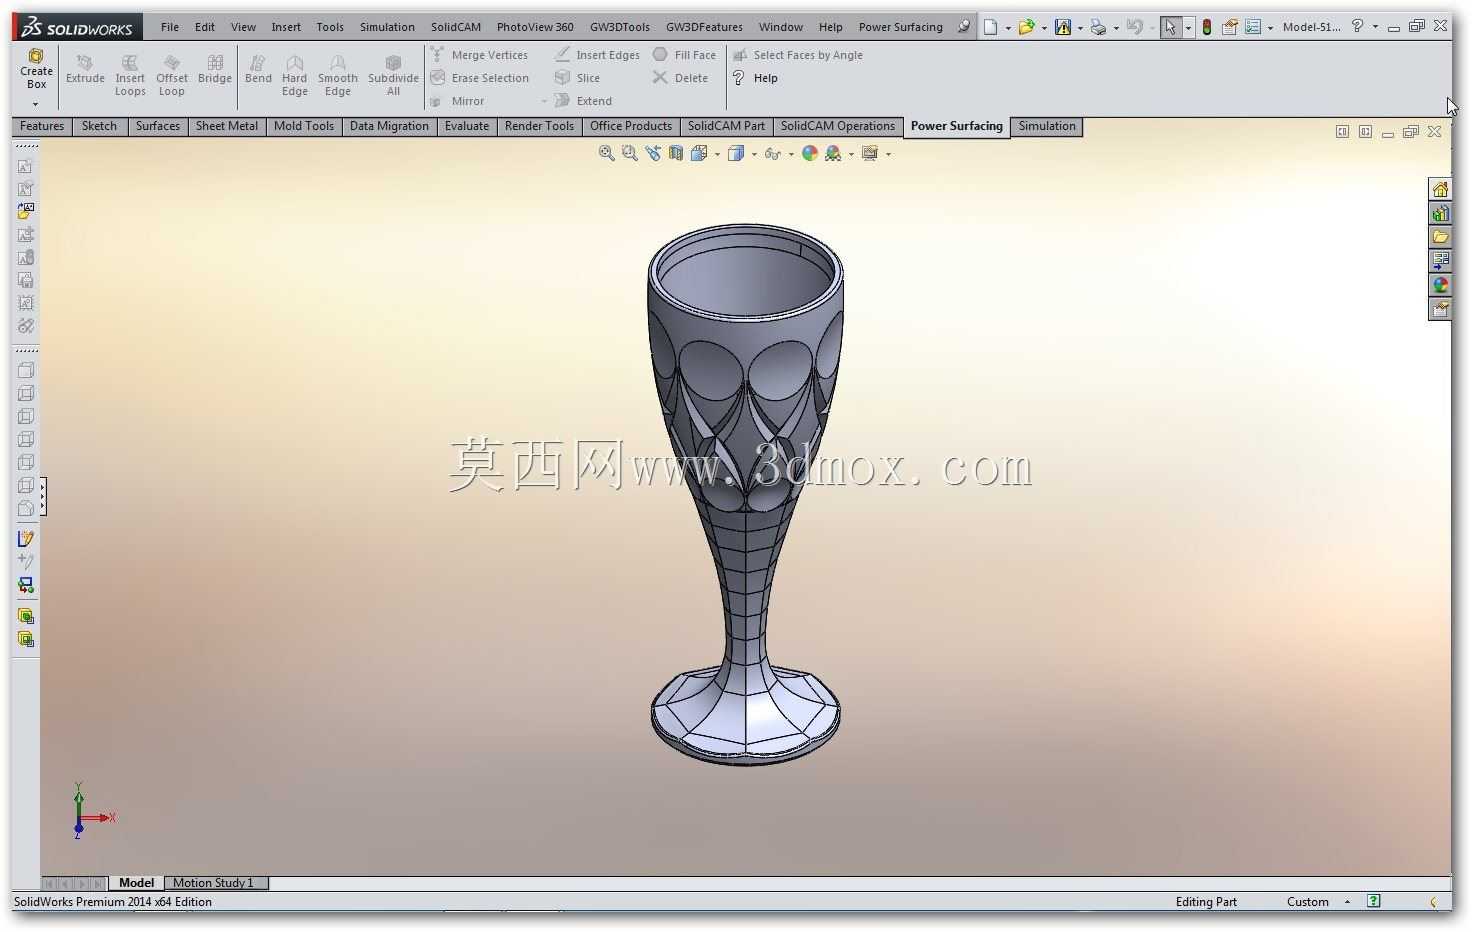Click Select Faces by Angle
The image size is (1479, 932).
pos(797,55)
